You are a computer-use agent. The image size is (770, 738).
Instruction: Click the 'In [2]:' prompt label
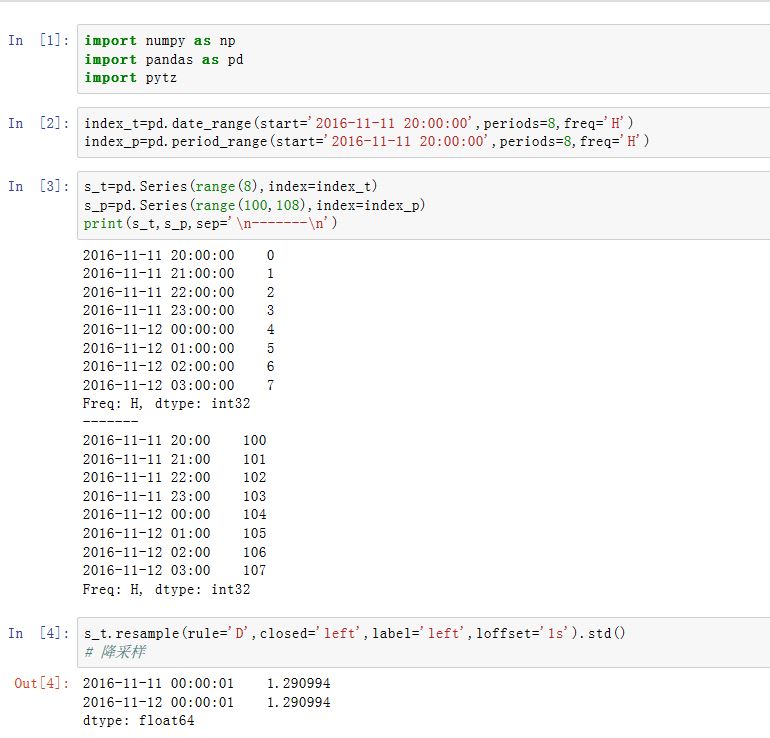(38, 123)
